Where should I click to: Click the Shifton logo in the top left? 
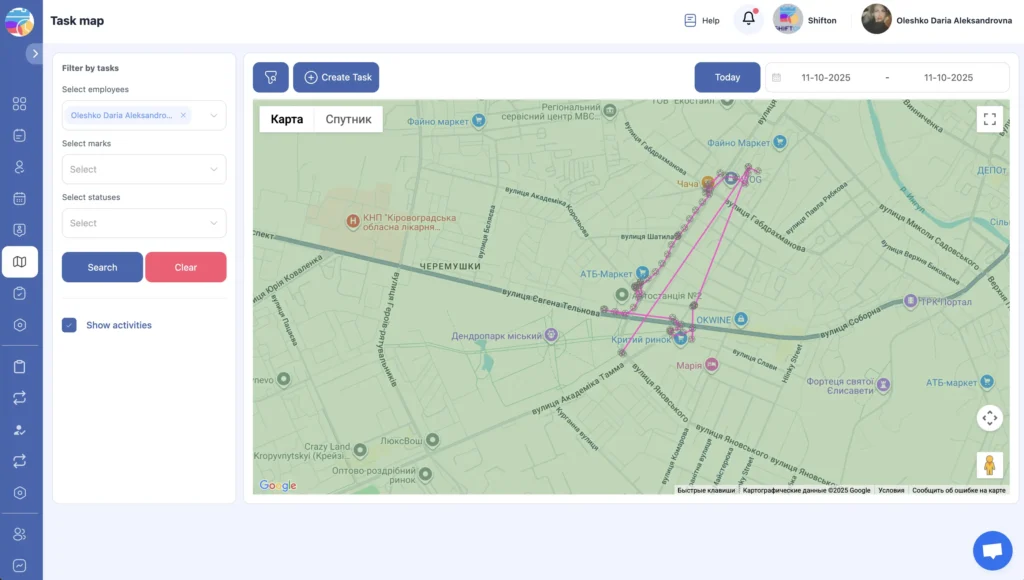coord(18,20)
